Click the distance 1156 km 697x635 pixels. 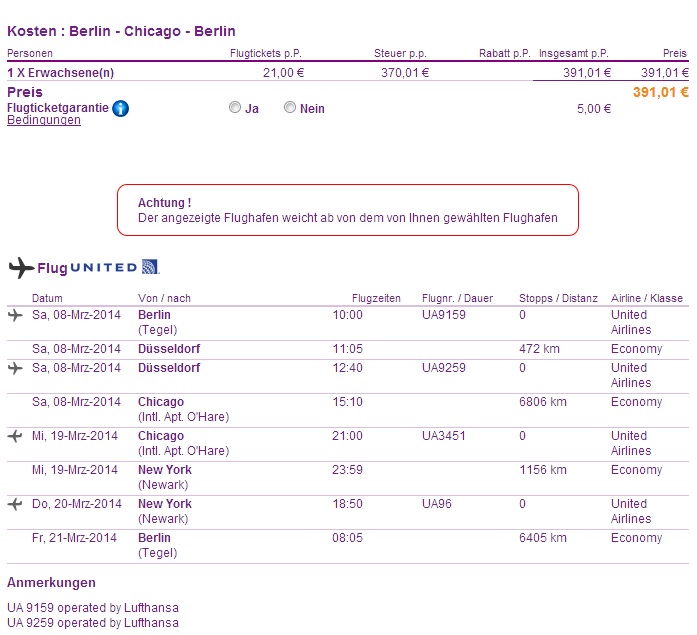point(543,470)
